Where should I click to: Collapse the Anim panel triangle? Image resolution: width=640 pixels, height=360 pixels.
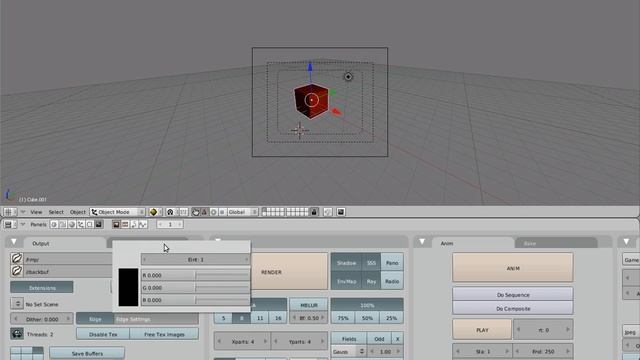pos(422,242)
